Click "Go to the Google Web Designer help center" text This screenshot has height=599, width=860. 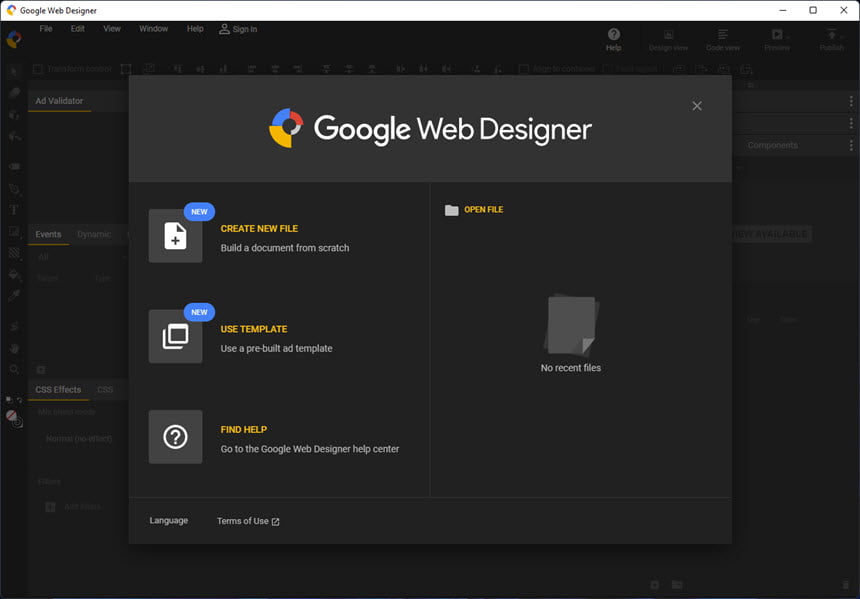[310, 449]
